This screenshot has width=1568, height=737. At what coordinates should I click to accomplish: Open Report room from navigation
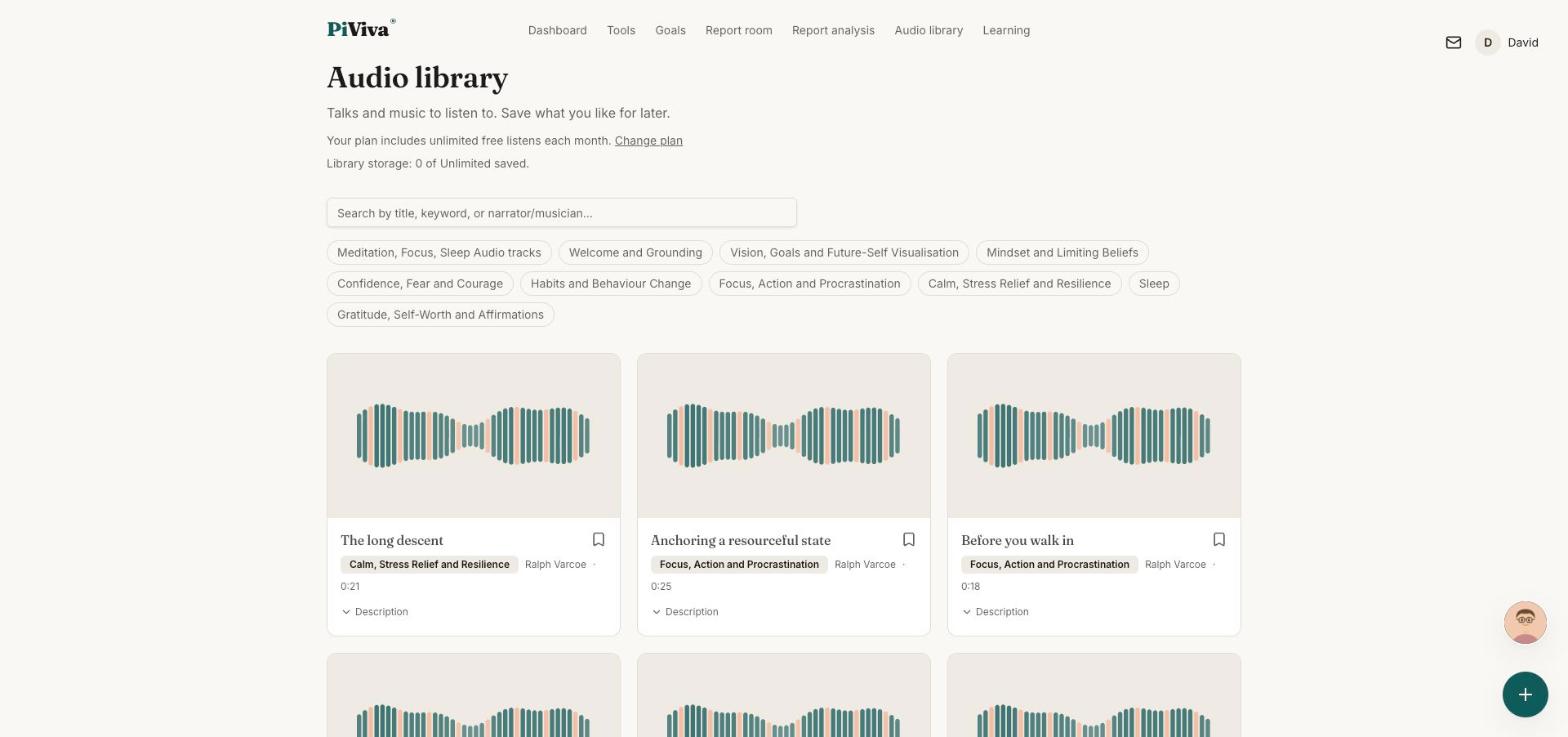738,30
